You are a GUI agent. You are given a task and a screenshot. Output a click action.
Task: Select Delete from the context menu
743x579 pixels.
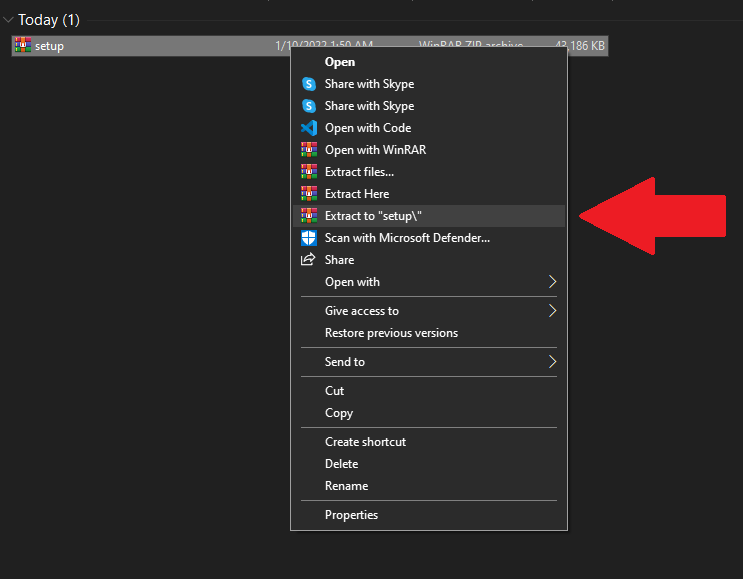[341, 464]
